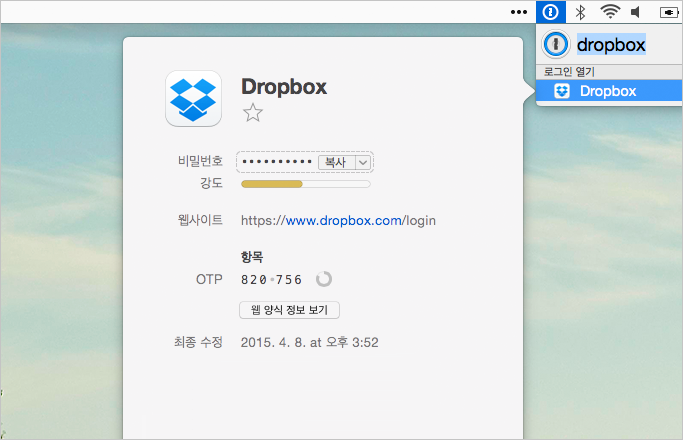The width and height of the screenshot is (683, 440).
Task: Click the Dropbox title heading
Action: pyautogui.click(x=284, y=87)
